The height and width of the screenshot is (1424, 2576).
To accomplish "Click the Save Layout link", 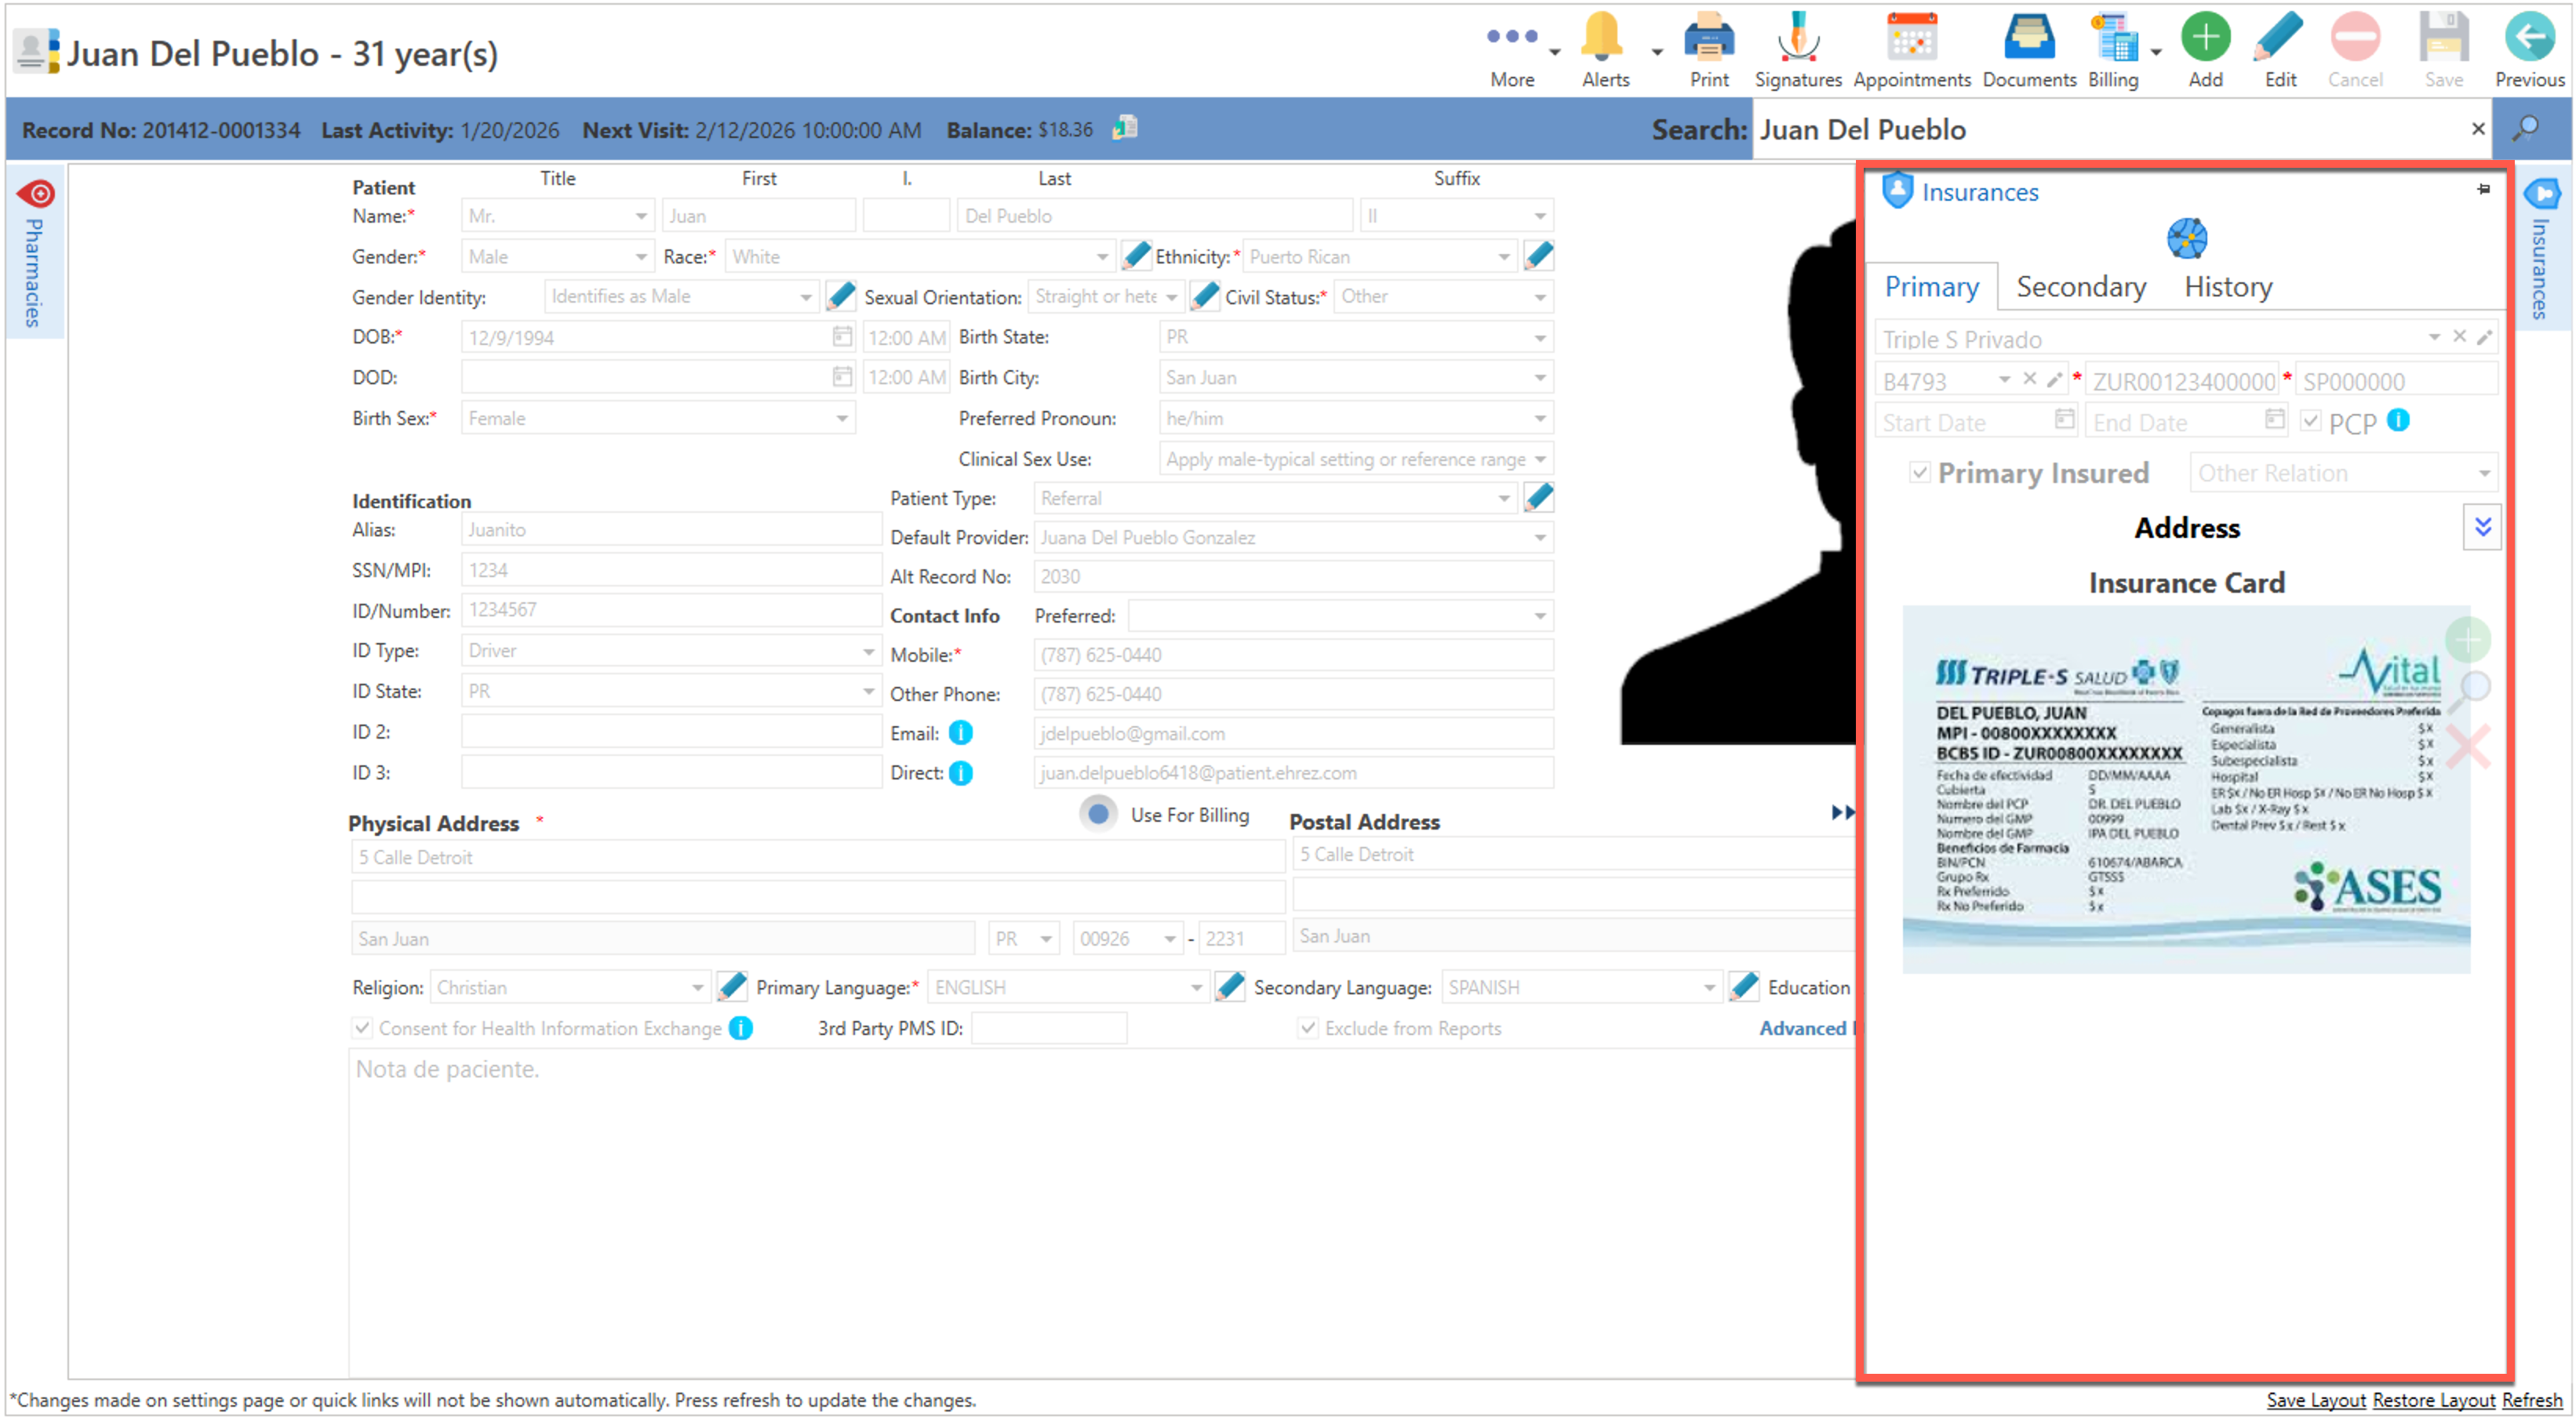I will tap(2315, 1399).
